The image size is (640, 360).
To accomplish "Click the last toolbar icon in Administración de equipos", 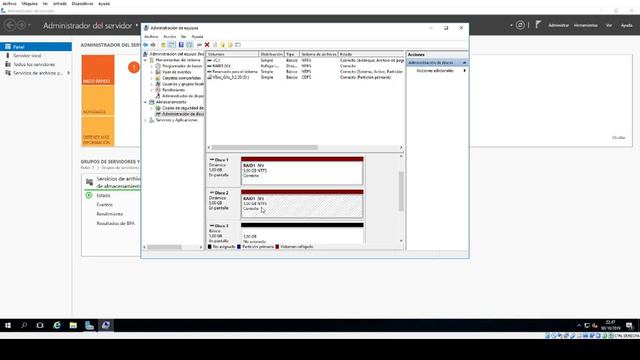I will pyautogui.click(x=238, y=45).
